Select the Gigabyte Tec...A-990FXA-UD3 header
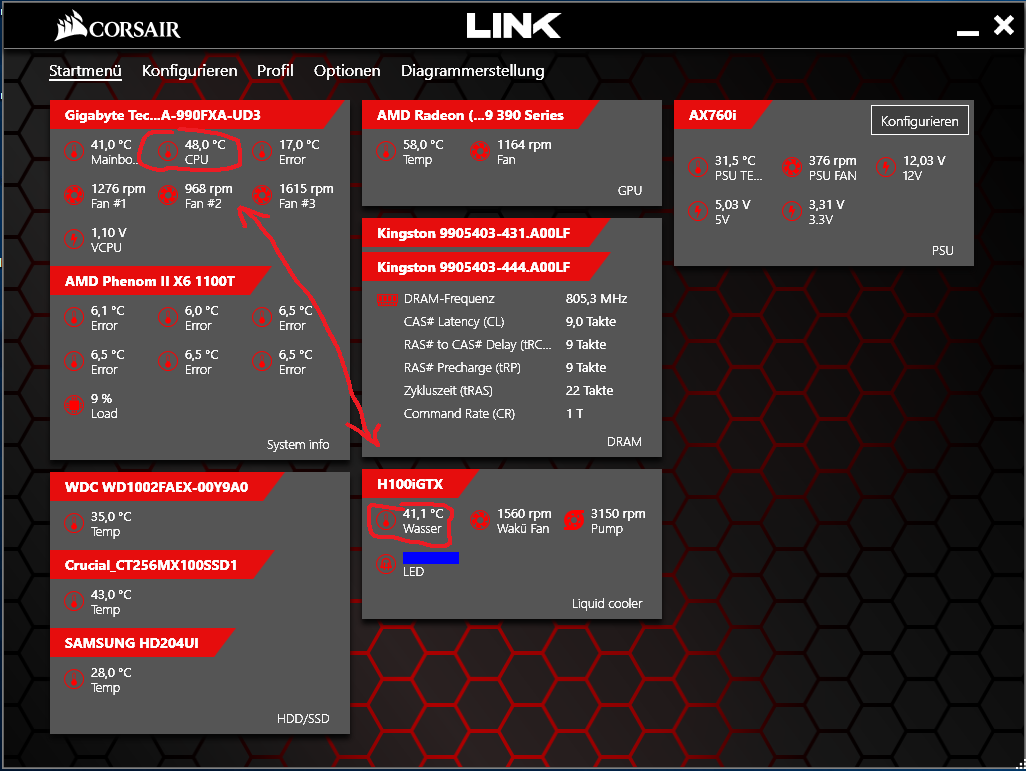Screen dimensions: 1026x771 point(196,115)
